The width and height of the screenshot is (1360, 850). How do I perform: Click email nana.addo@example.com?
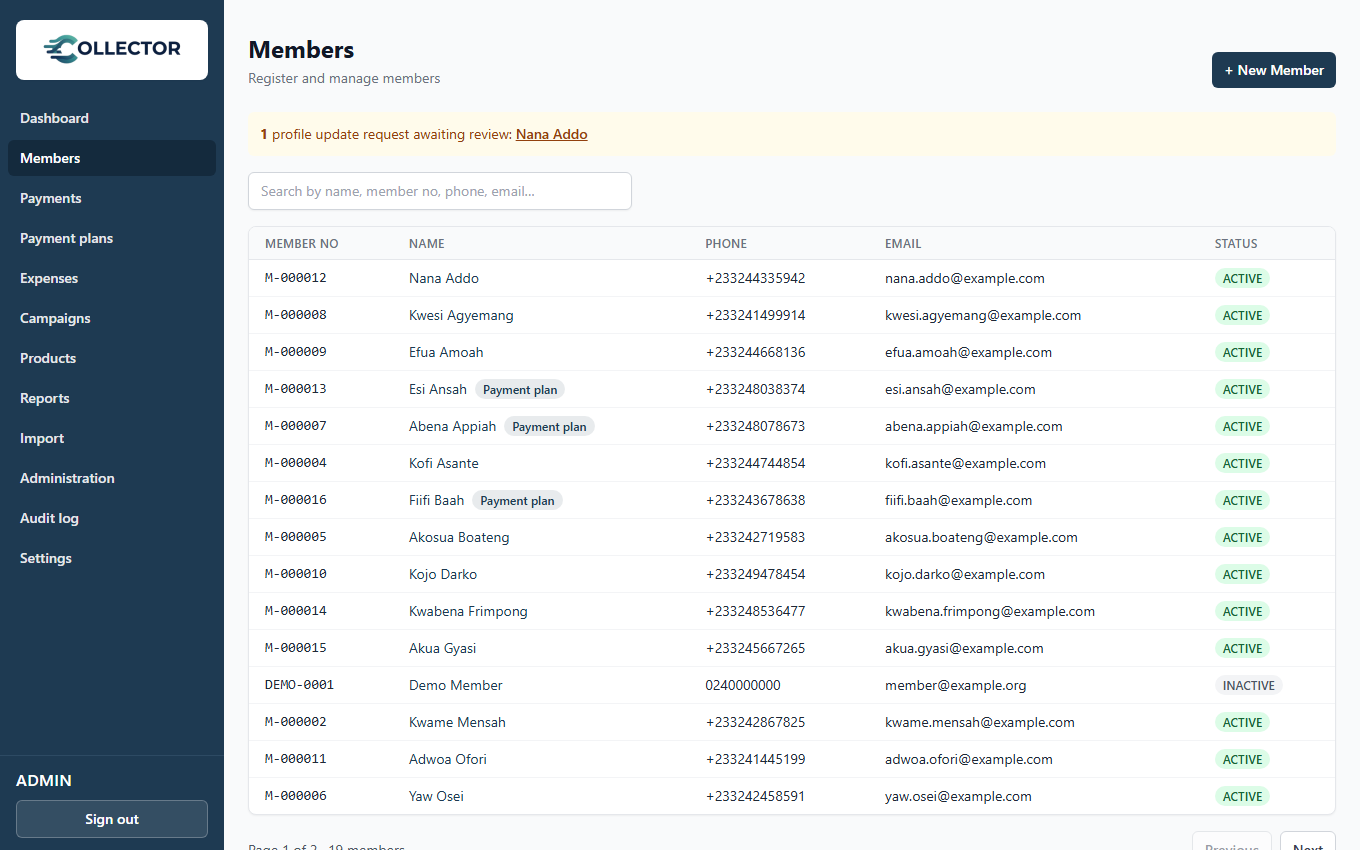965,278
